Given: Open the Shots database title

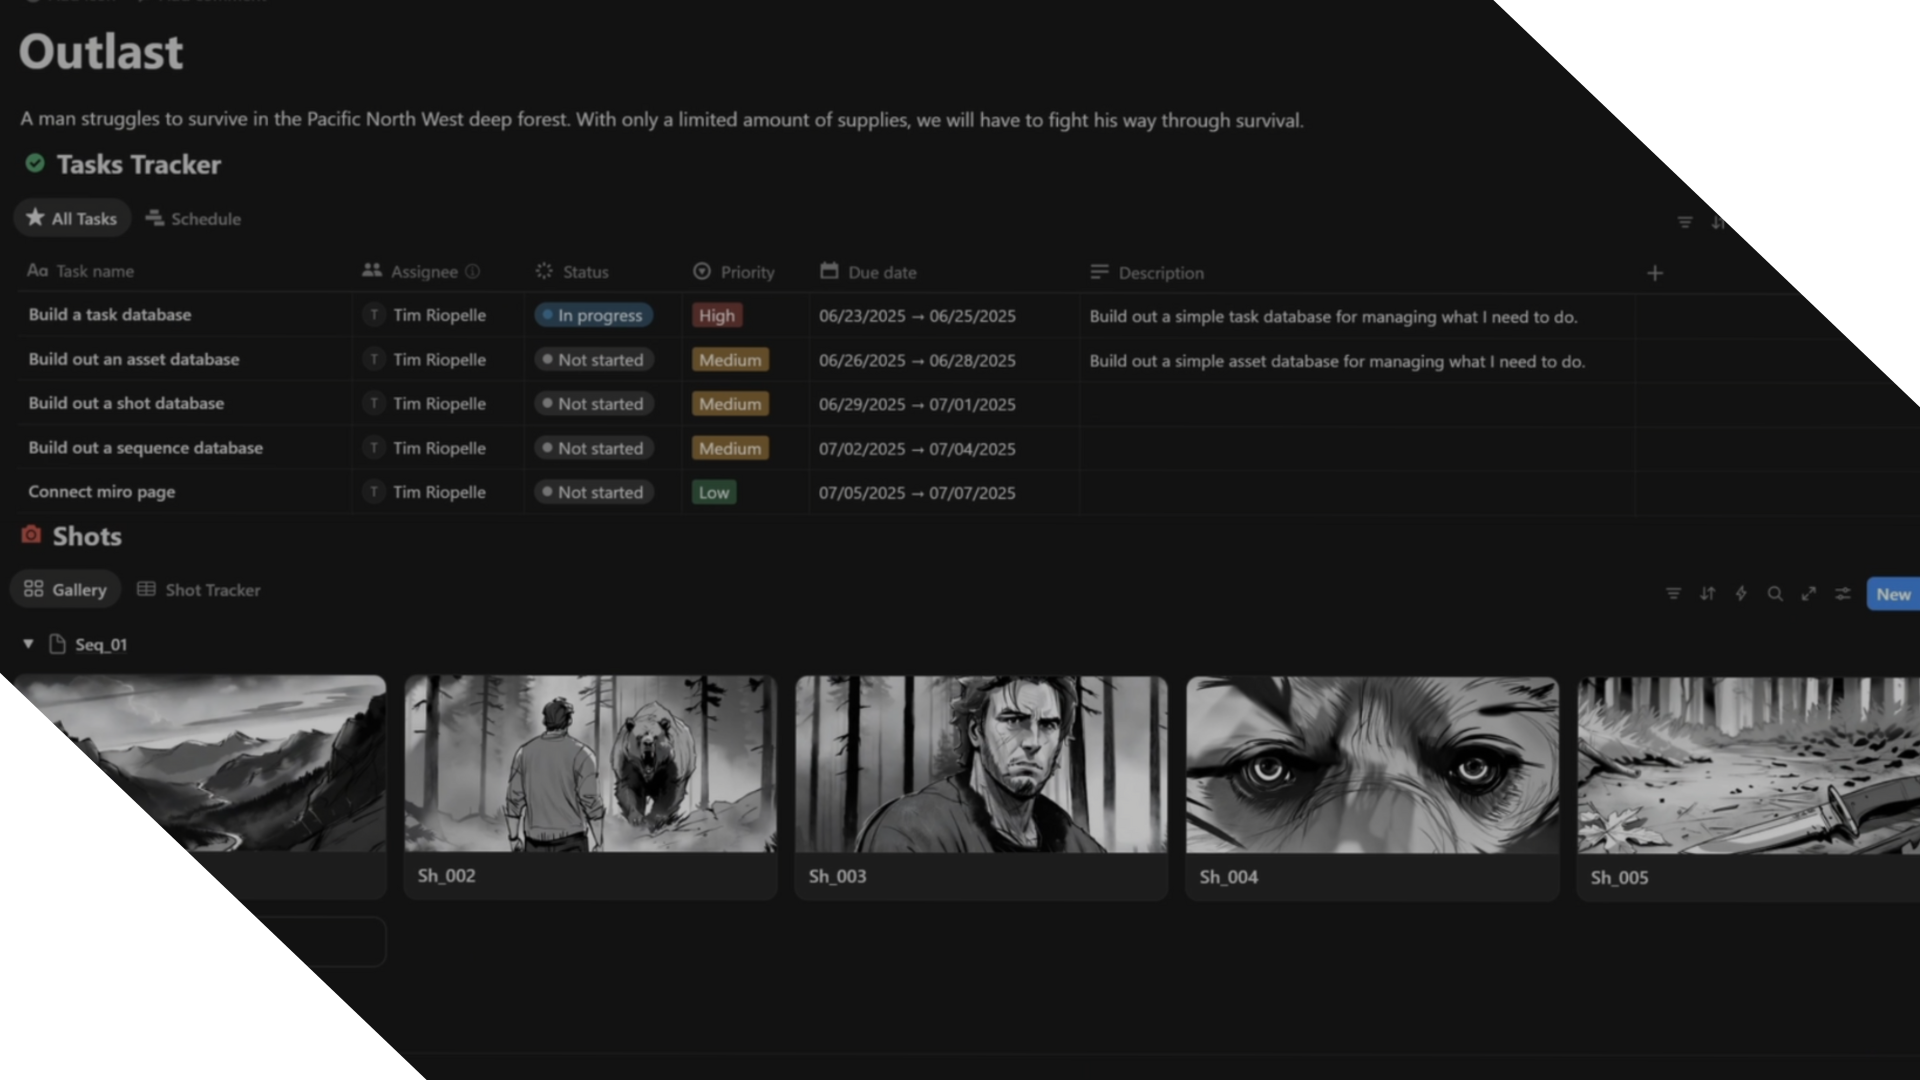Looking at the screenshot, I should 87,536.
